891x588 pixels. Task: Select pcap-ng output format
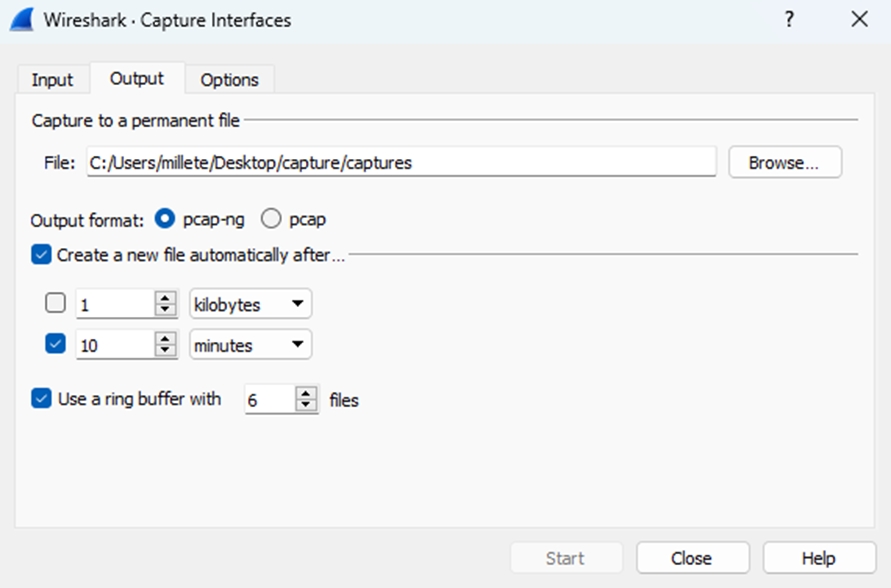point(165,219)
